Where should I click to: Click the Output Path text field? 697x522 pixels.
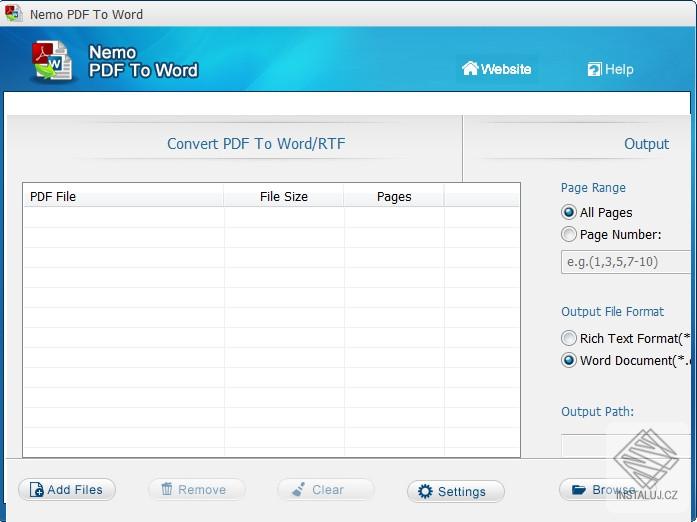click(626, 446)
